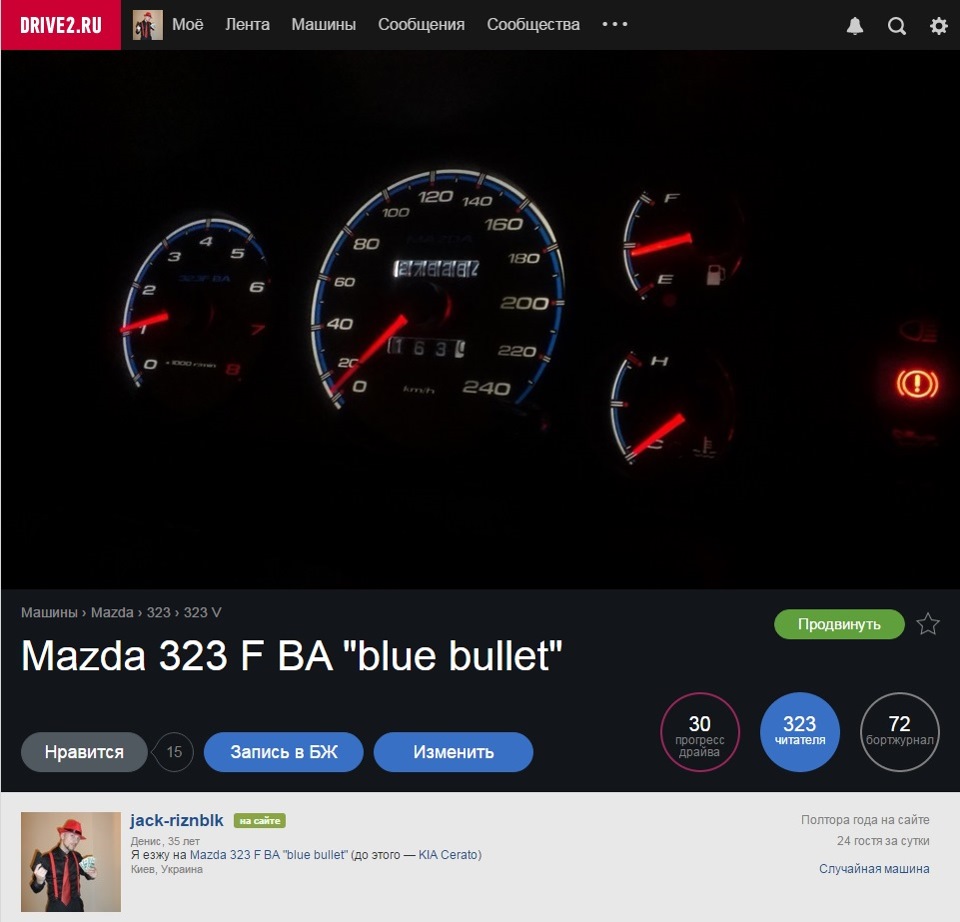
Task: Follow Машины breadcrumb link
Action: [x=49, y=612]
